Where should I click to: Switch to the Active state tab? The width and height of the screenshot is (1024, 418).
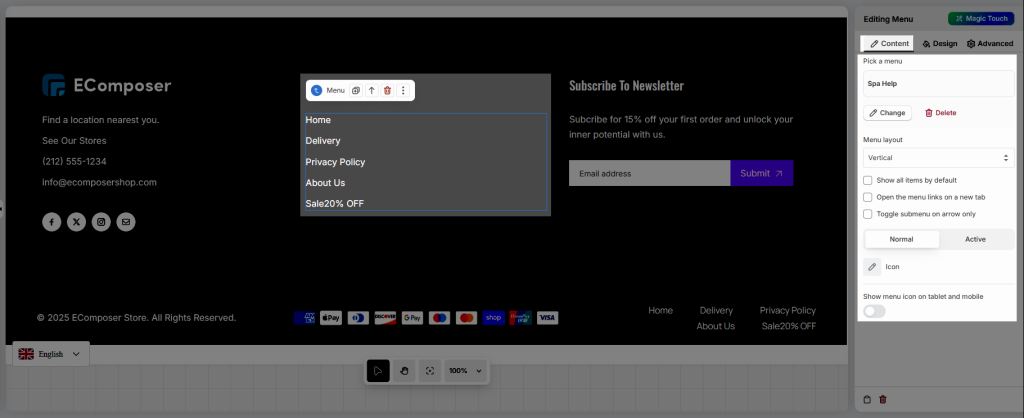tap(975, 239)
